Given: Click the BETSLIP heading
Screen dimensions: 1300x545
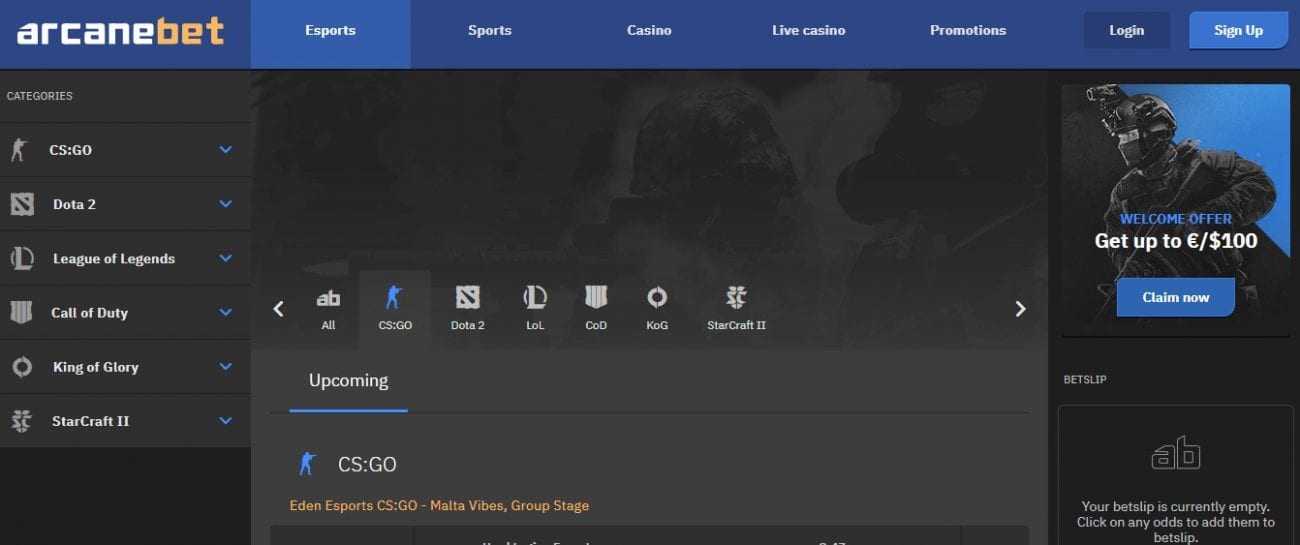Looking at the screenshot, I should click(x=1085, y=380).
